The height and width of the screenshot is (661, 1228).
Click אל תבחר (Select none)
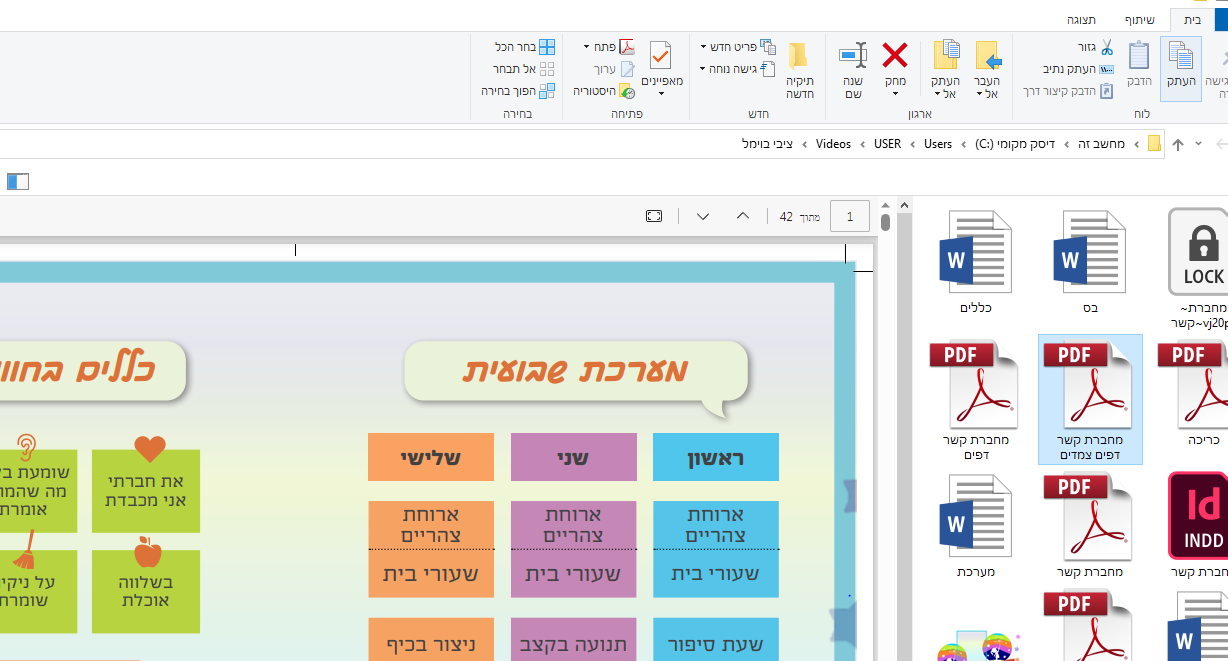tap(523, 69)
